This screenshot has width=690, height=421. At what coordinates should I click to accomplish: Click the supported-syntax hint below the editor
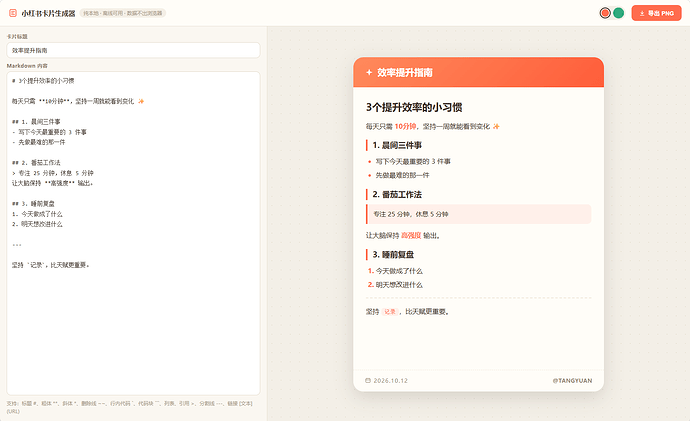tap(129, 407)
